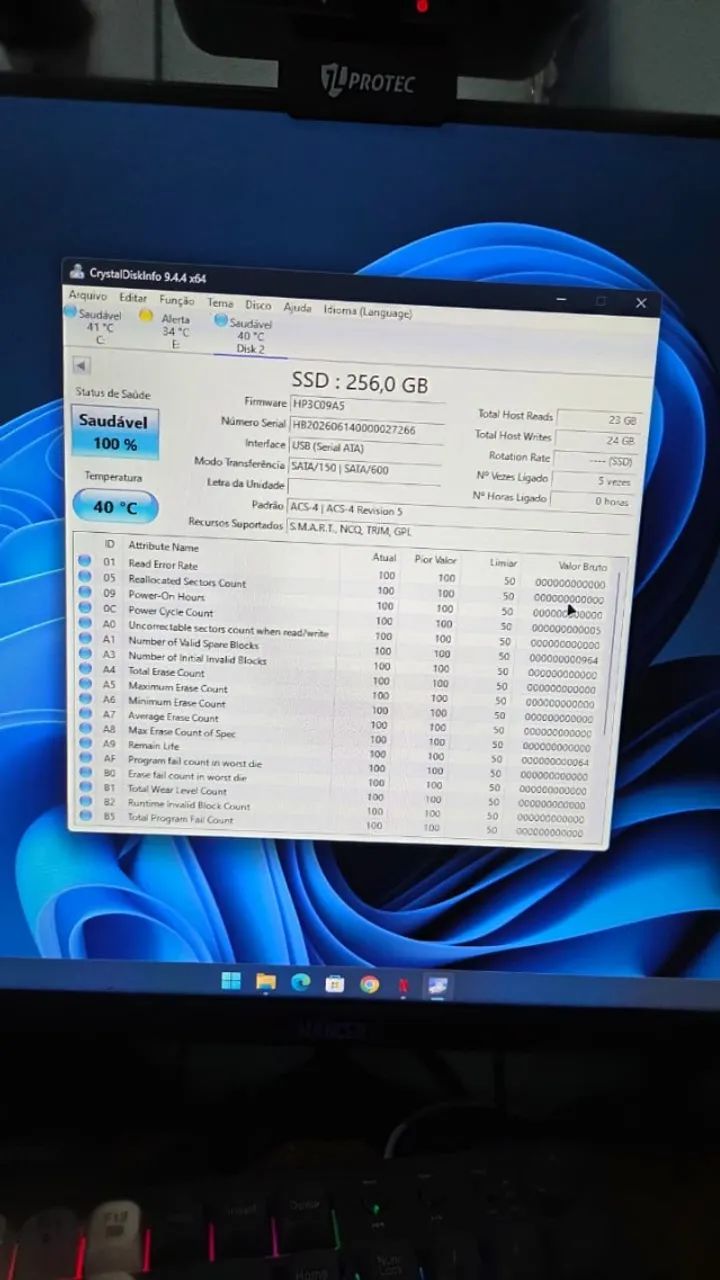Click the status icon for Reallocated Sectors Count

(x=85, y=577)
